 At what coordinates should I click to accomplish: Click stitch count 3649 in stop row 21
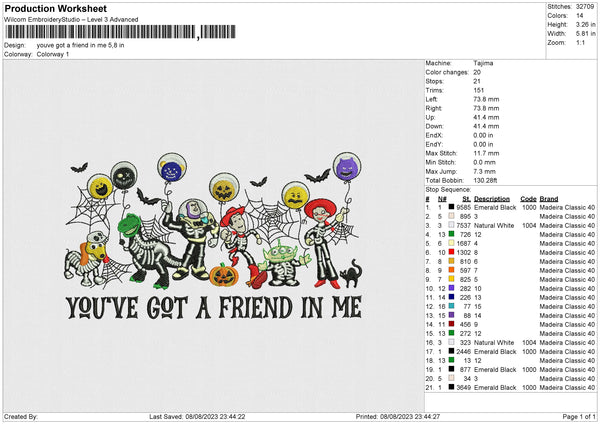463,388
